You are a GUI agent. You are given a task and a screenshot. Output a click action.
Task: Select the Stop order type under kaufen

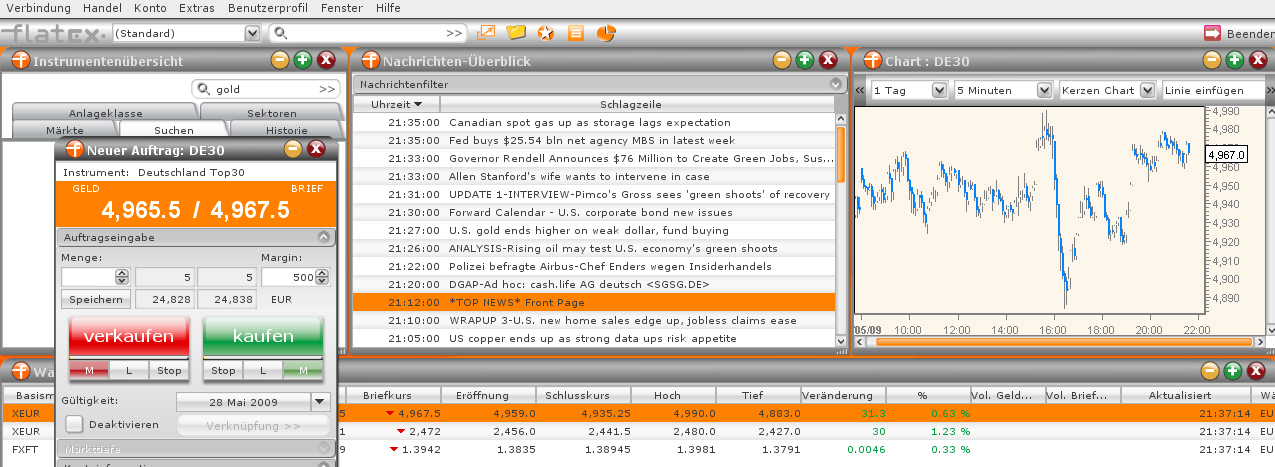coord(223,371)
